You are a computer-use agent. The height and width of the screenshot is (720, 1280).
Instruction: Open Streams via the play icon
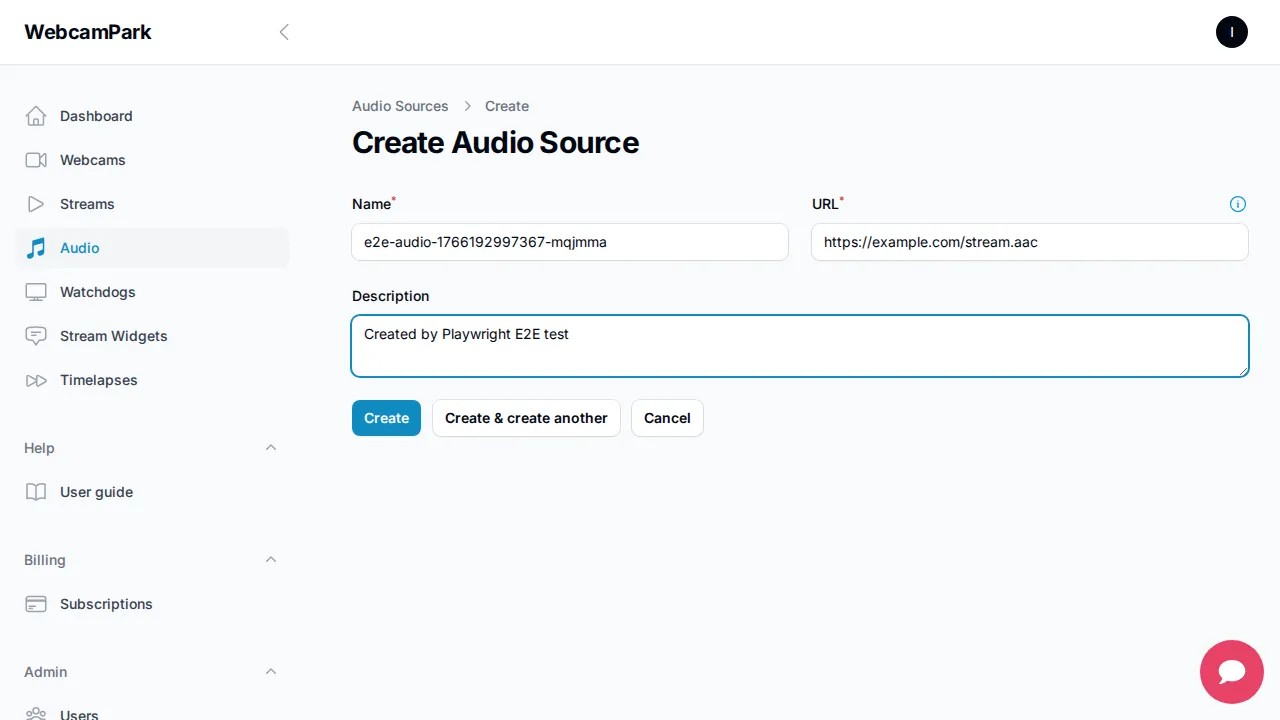(35, 204)
